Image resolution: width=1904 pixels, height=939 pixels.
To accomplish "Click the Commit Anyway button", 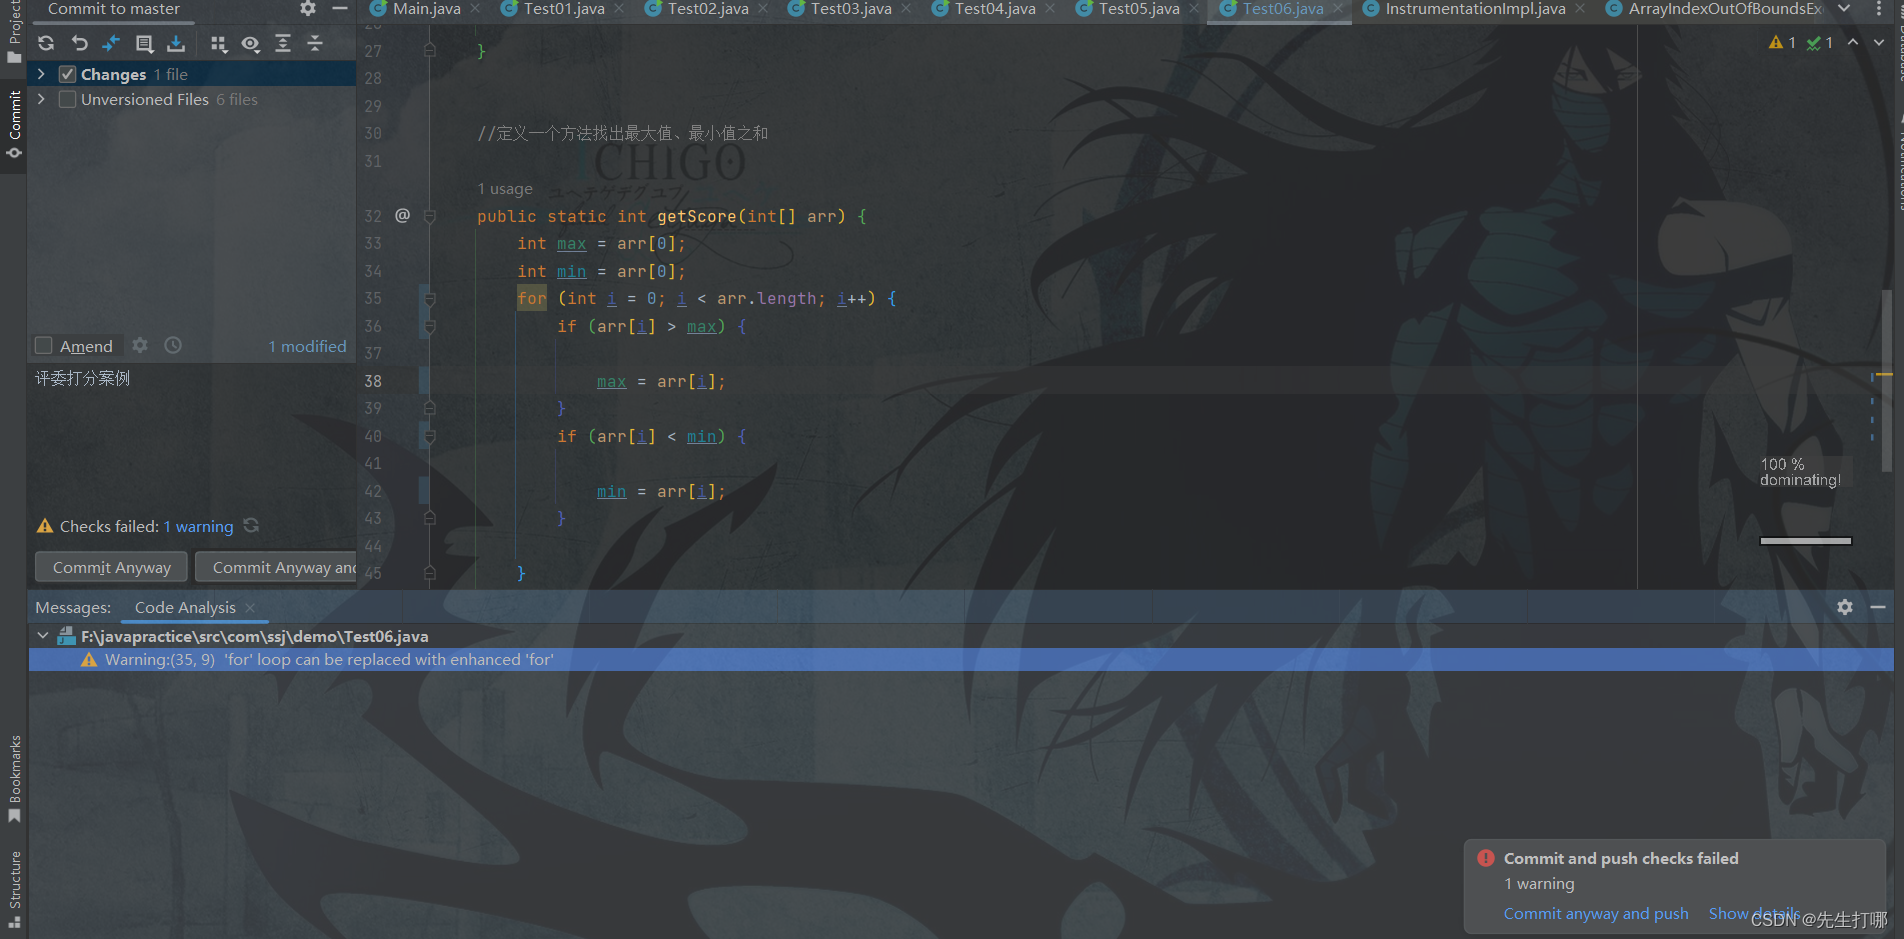I will 111,567.
